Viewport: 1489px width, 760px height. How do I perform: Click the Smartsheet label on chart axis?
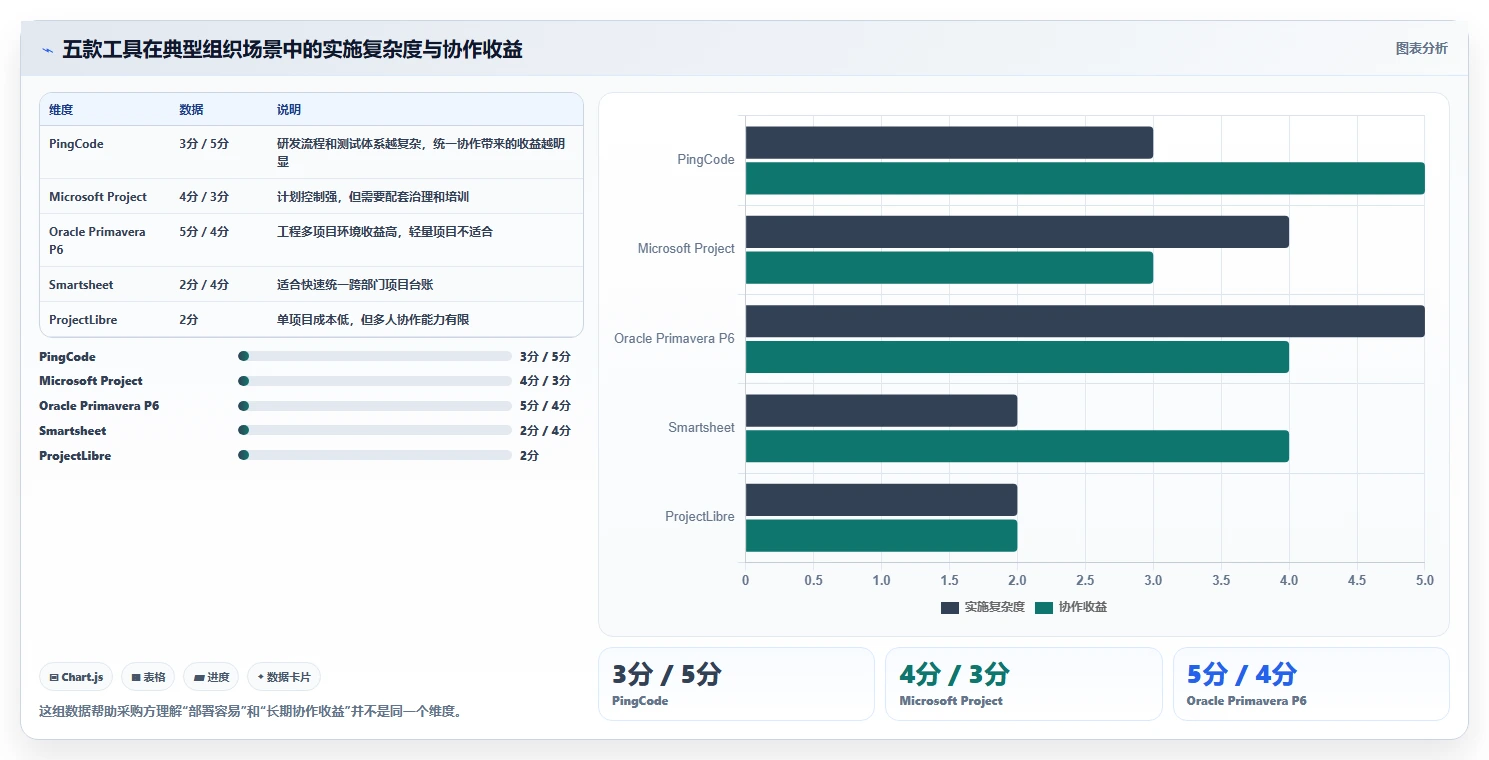click(701, 428)
